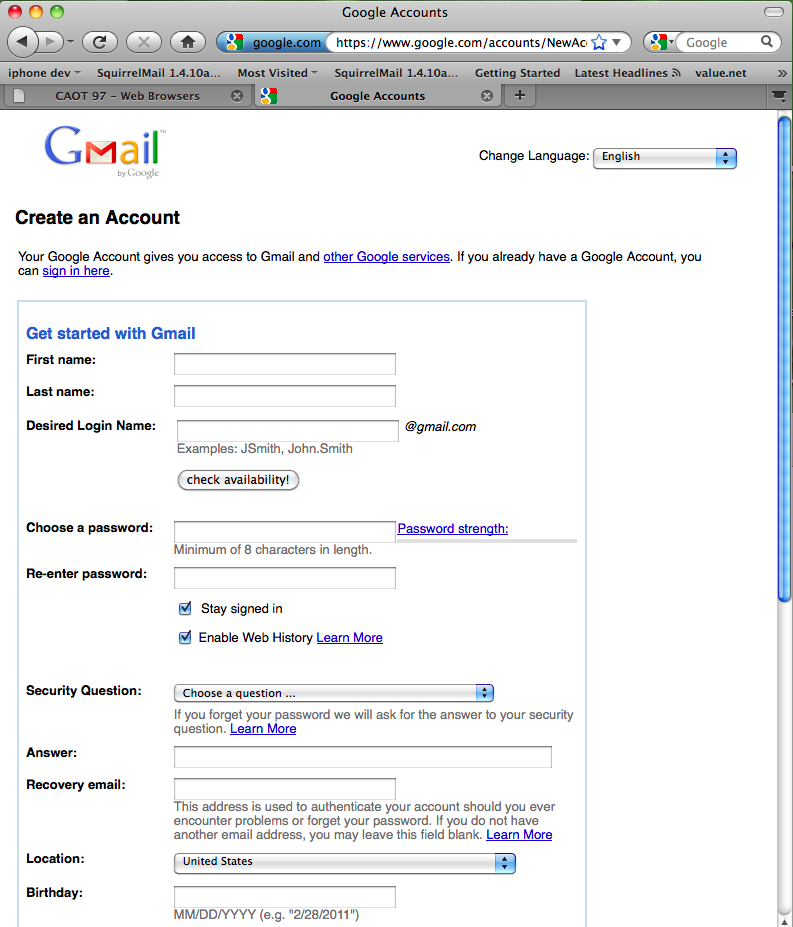Follow the other Google services link
This screenshot has width=793, height=927.
pyautogui.click(x=386, y=257)
